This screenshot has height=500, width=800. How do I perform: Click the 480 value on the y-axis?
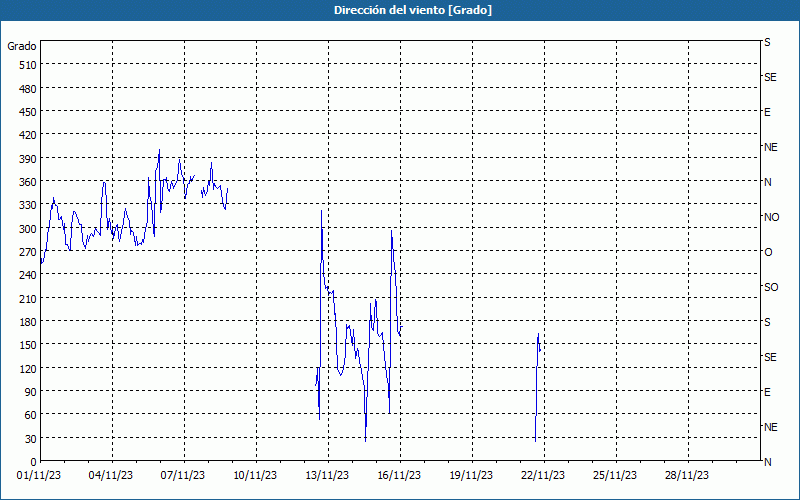[28, 89]
